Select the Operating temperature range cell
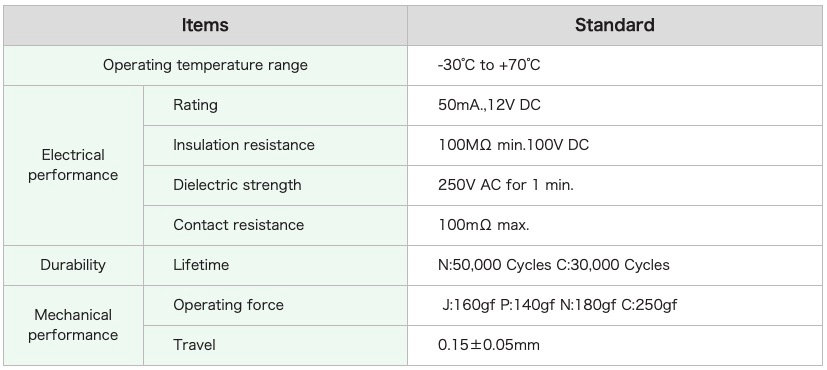Viewport: 827px width, 370px height. click(x=205, y=65)
